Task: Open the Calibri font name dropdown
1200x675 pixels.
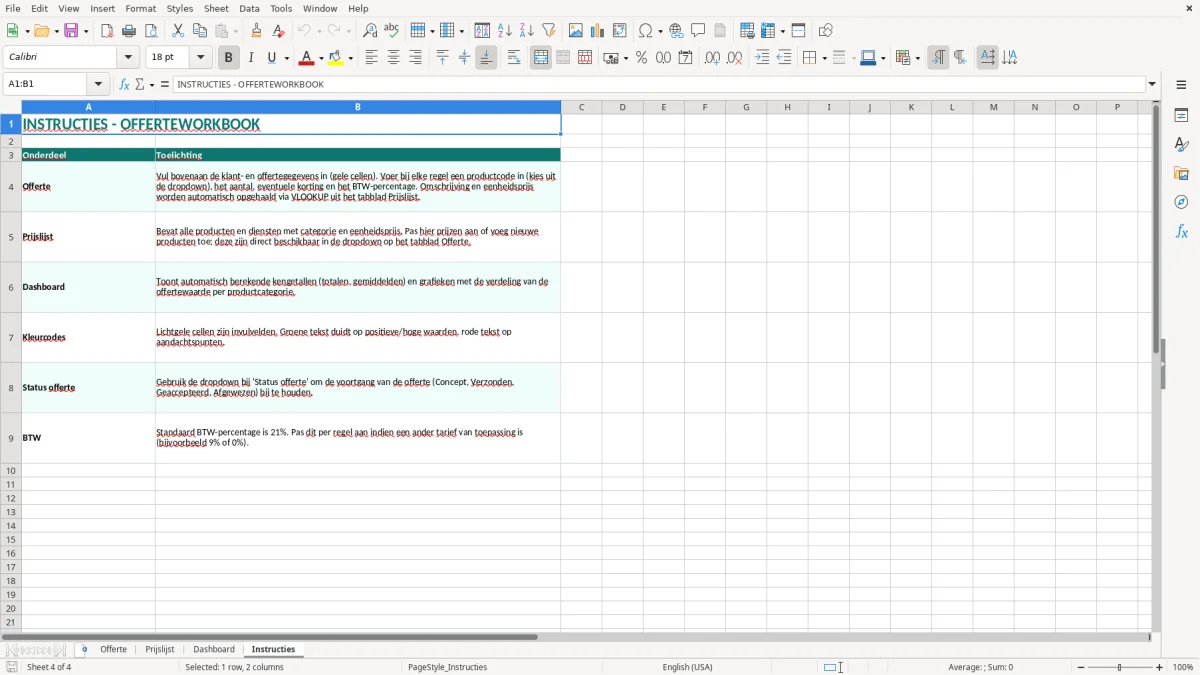Action: [x=128, y=58]
